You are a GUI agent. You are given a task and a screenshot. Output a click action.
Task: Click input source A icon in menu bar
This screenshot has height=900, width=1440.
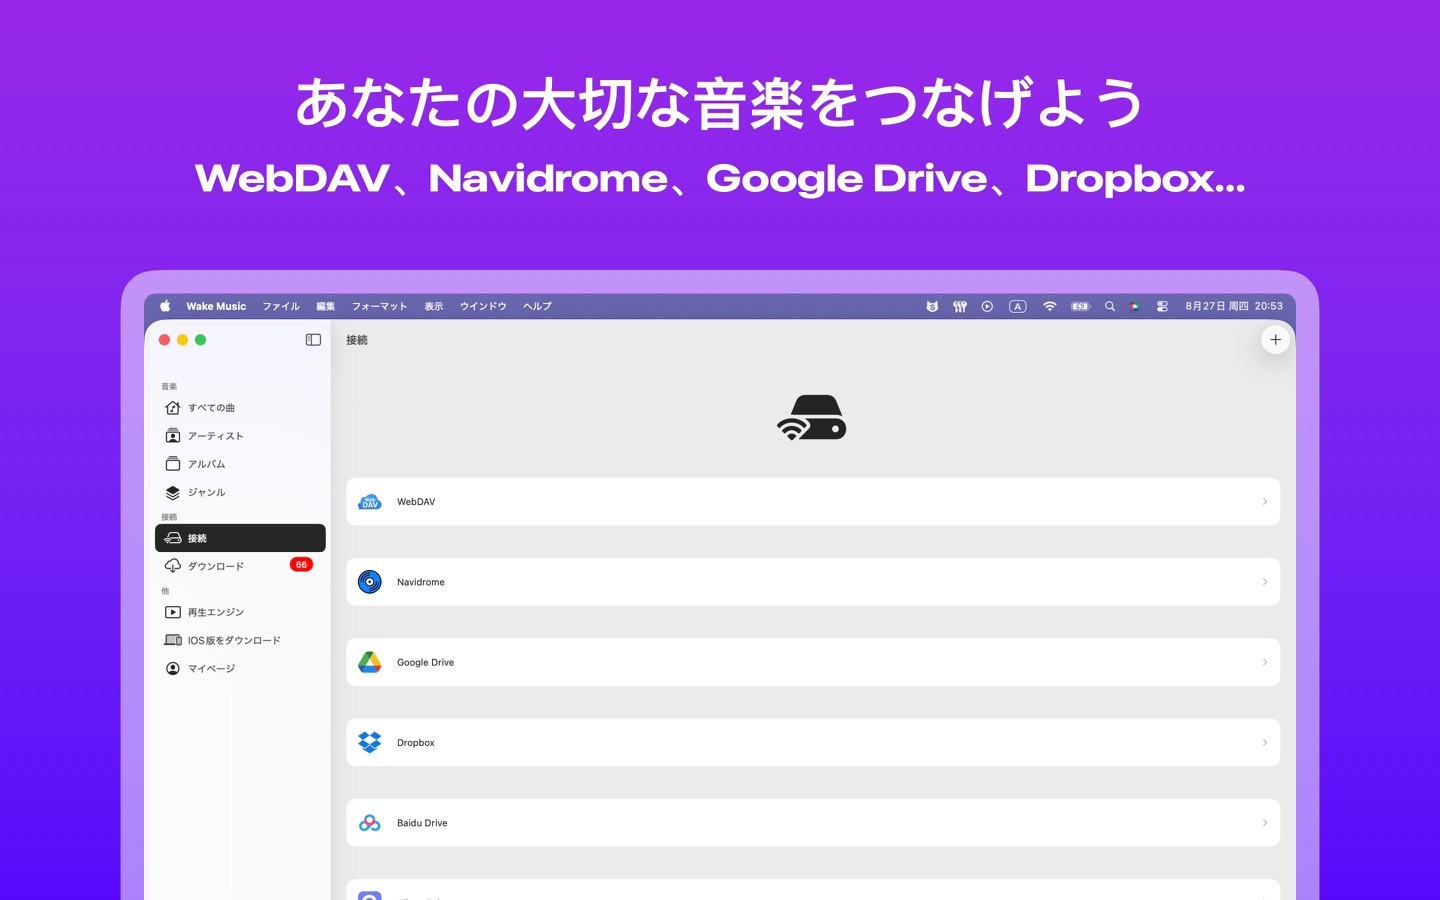[x=1018, y=306]
